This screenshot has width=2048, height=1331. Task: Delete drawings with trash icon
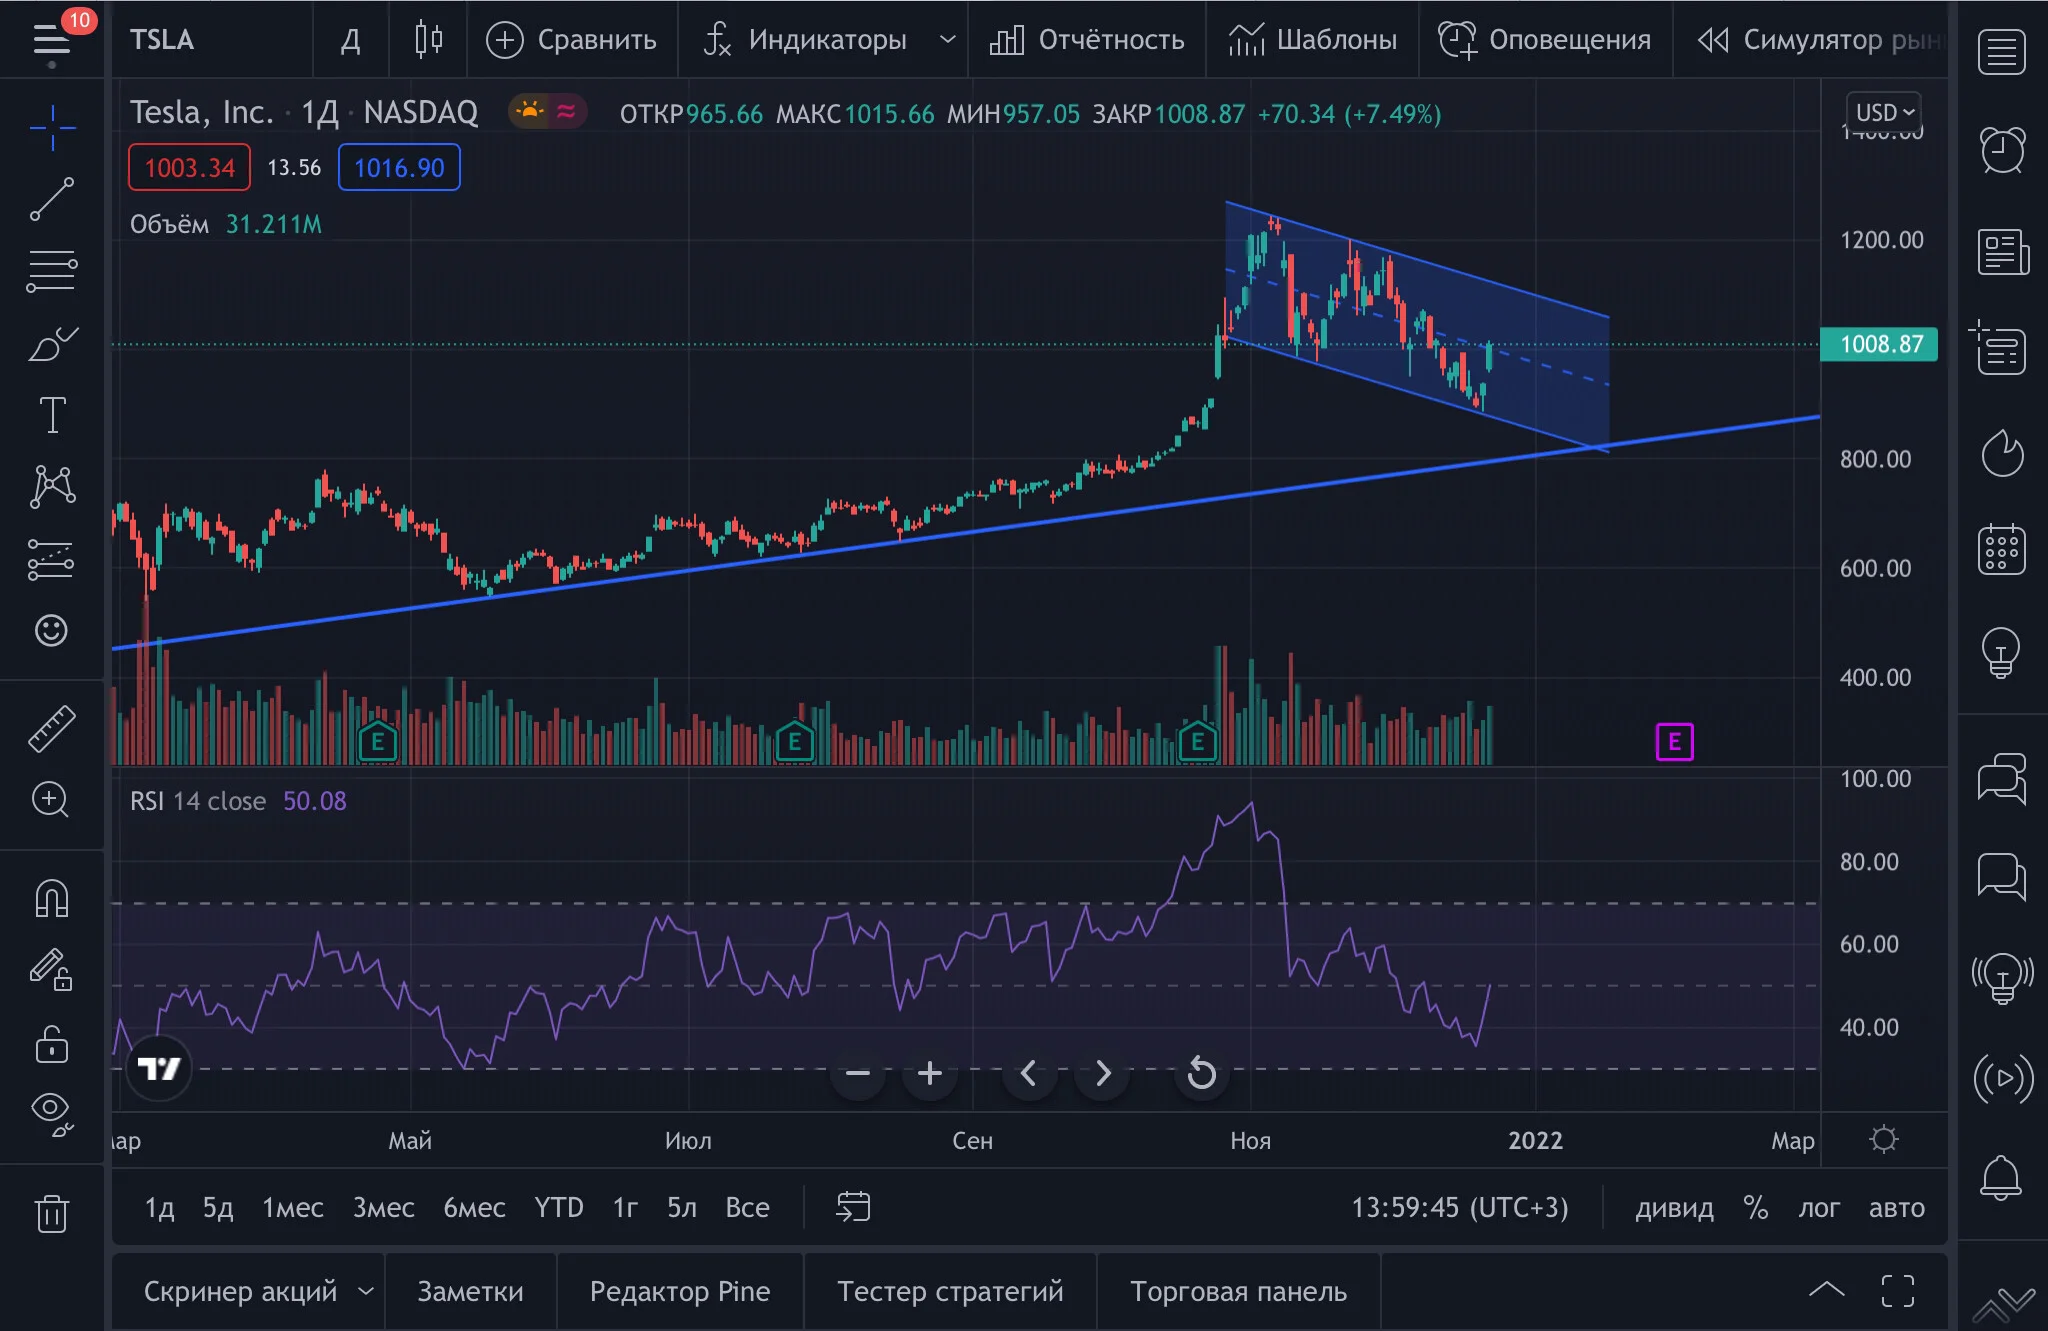[x=52, y=1213]
